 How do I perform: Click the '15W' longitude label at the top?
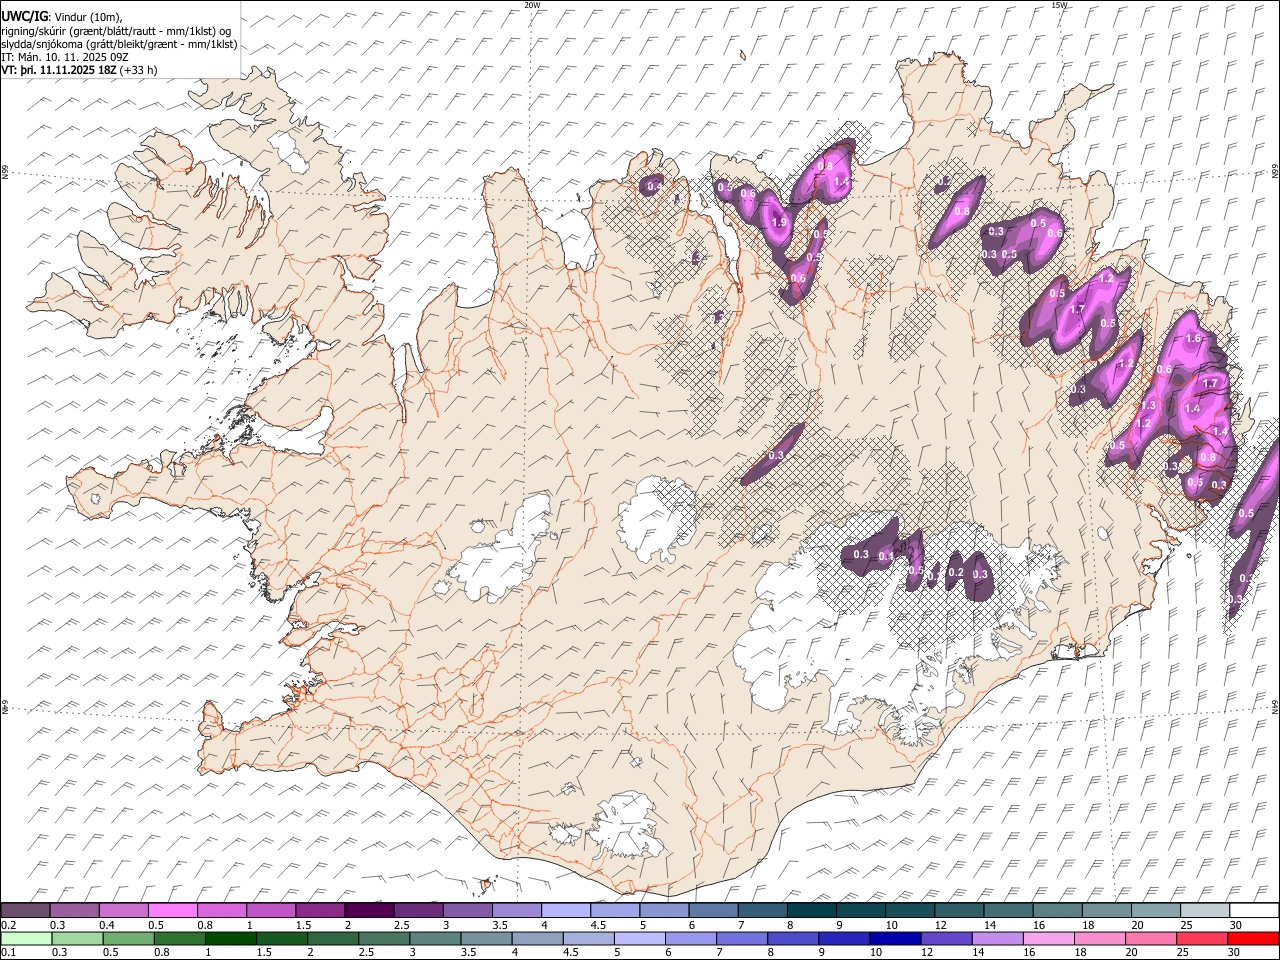coord(1059,5)
